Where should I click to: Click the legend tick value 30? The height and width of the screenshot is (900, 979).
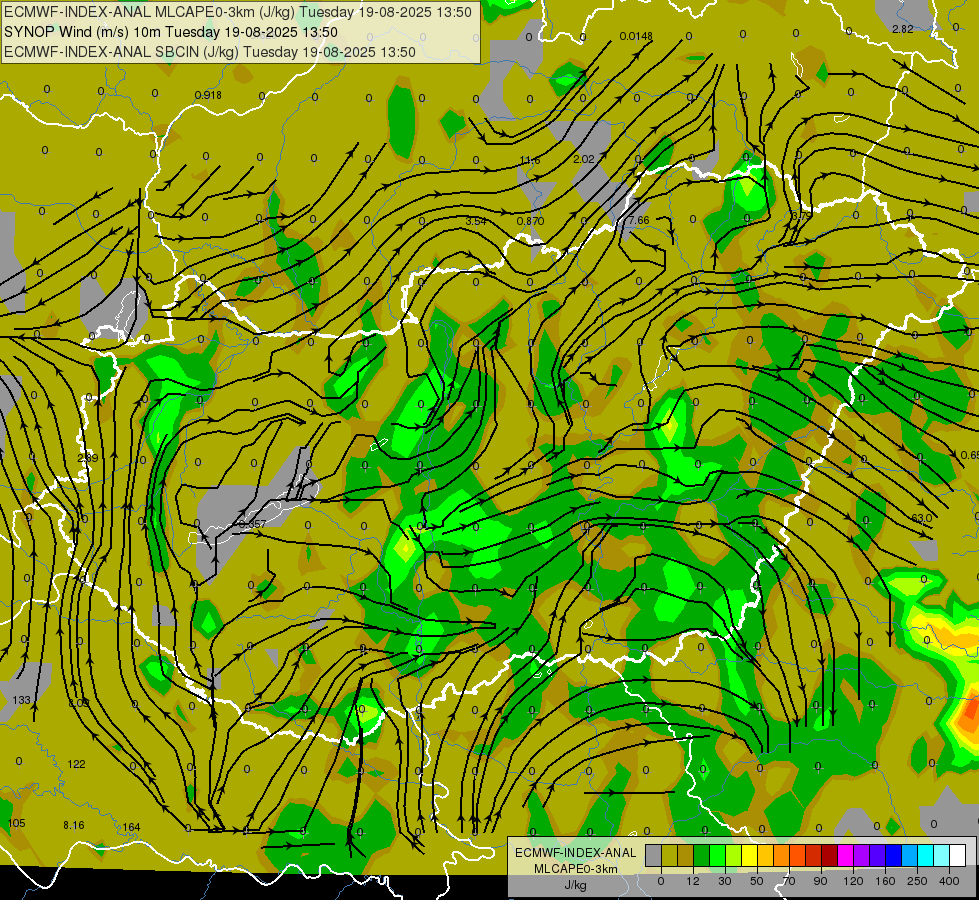[x=725, y=881]
